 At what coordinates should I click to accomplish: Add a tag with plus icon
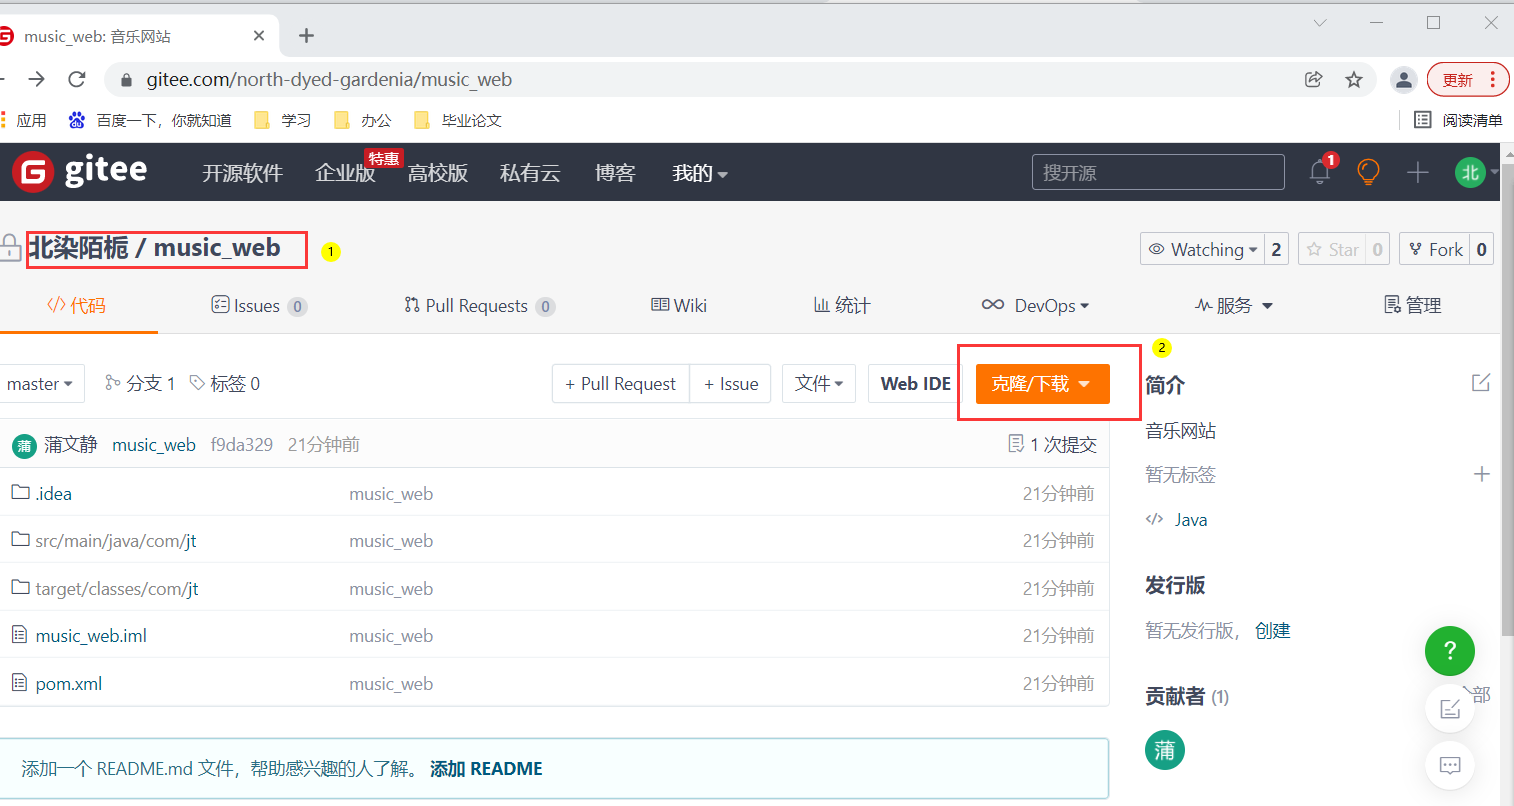[1482, 474]
